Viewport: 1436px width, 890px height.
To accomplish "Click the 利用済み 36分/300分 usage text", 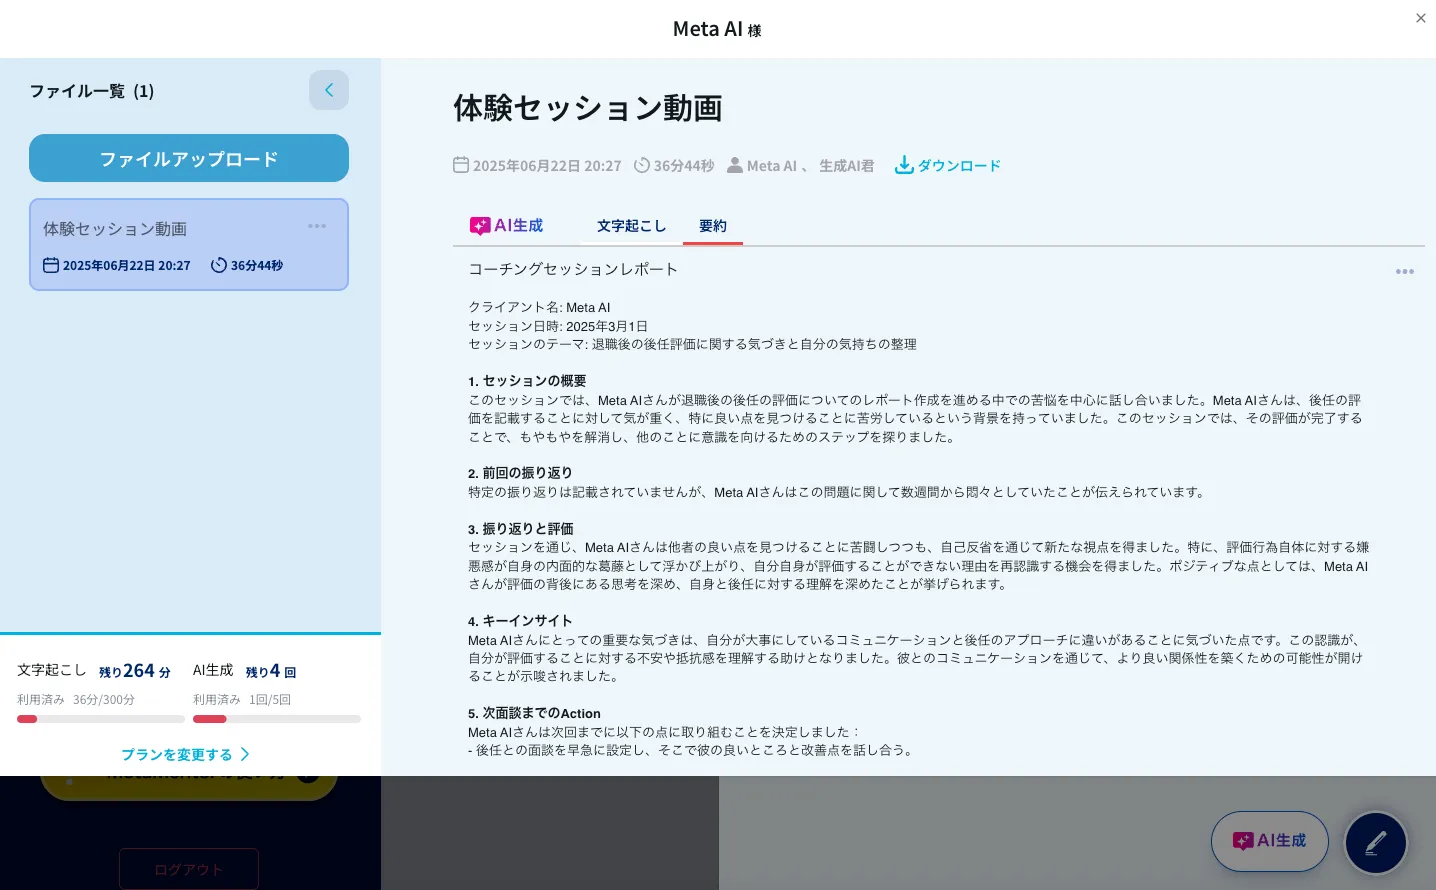I will click(76, 700).
